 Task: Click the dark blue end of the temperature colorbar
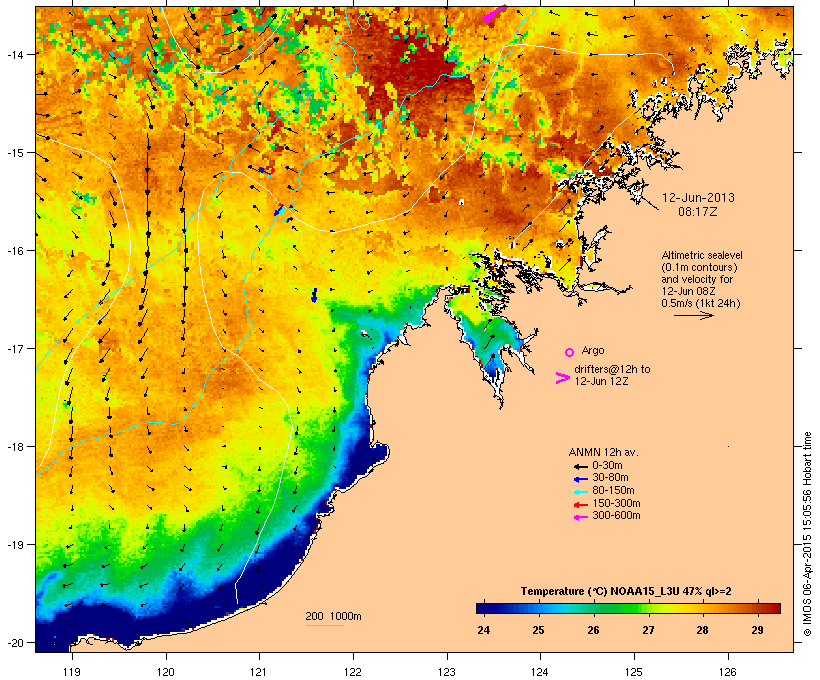(480, 608)
